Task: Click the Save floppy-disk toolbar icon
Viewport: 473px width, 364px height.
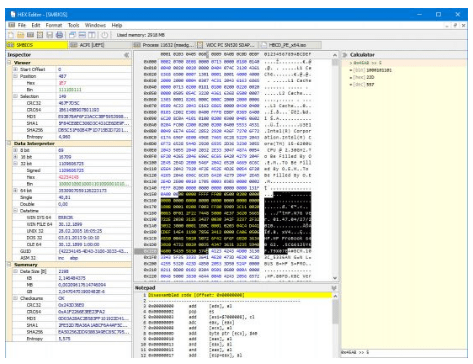Action: coord(50,35)
